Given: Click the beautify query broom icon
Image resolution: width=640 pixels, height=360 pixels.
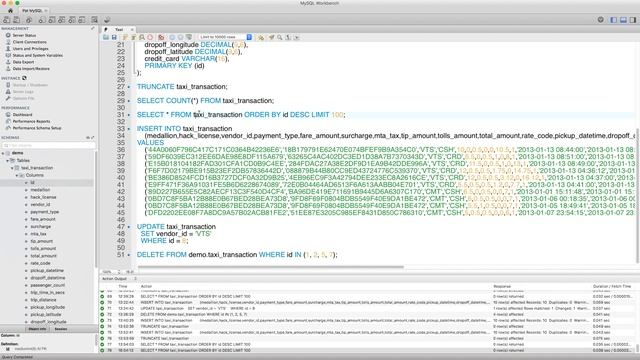Looking at the screenshot, I should coord(271,37).
